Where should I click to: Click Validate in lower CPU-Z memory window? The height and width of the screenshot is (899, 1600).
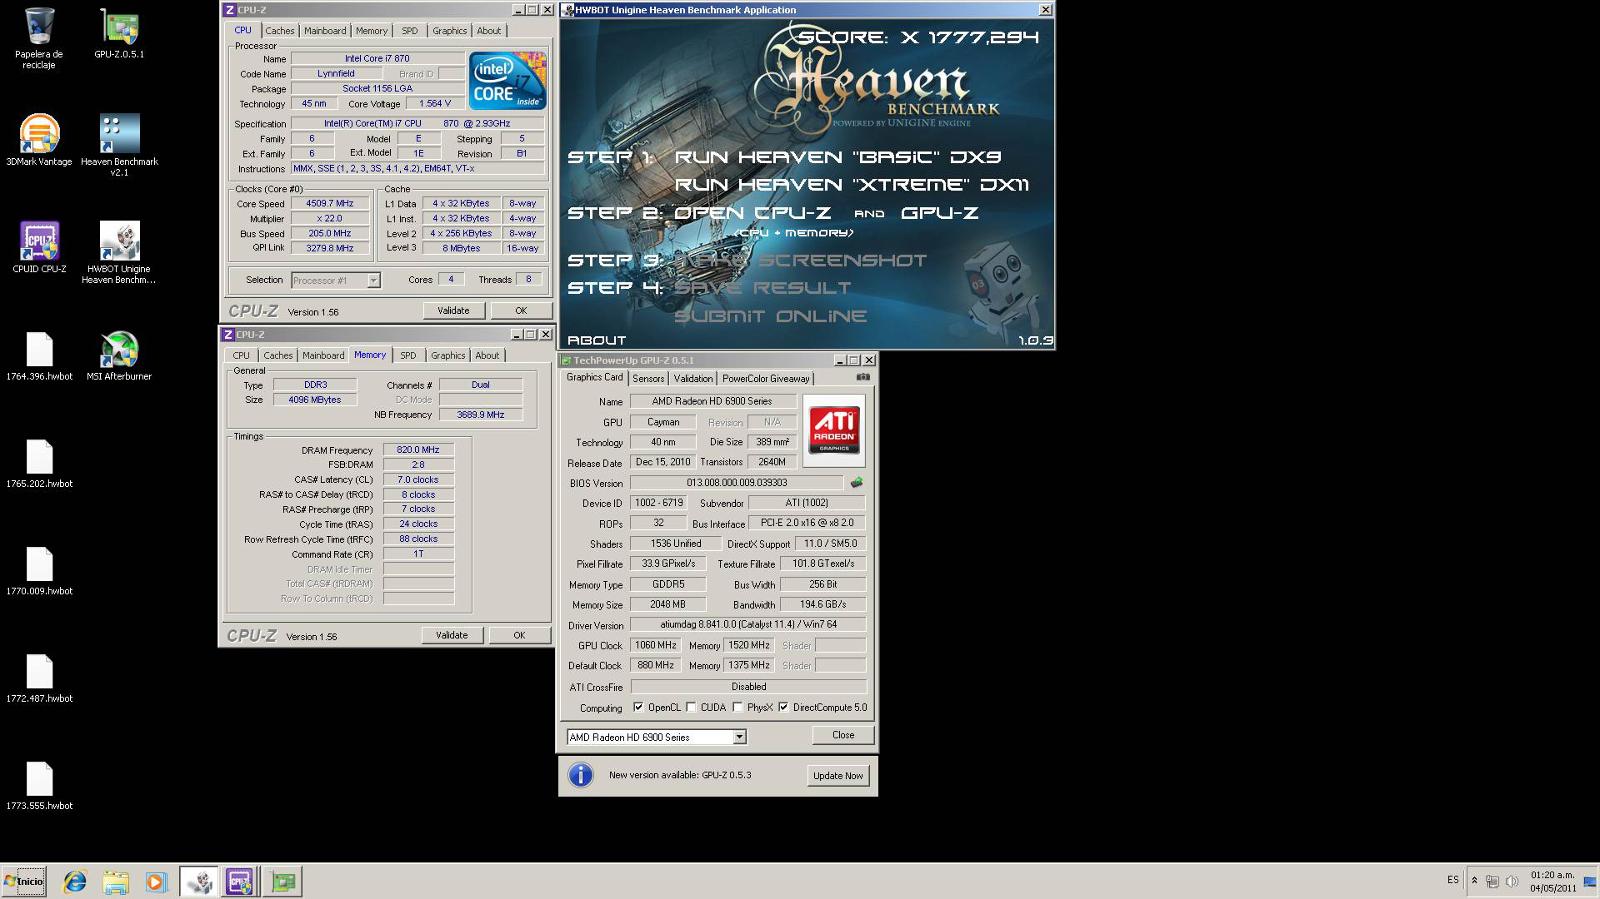coord(451,635)
